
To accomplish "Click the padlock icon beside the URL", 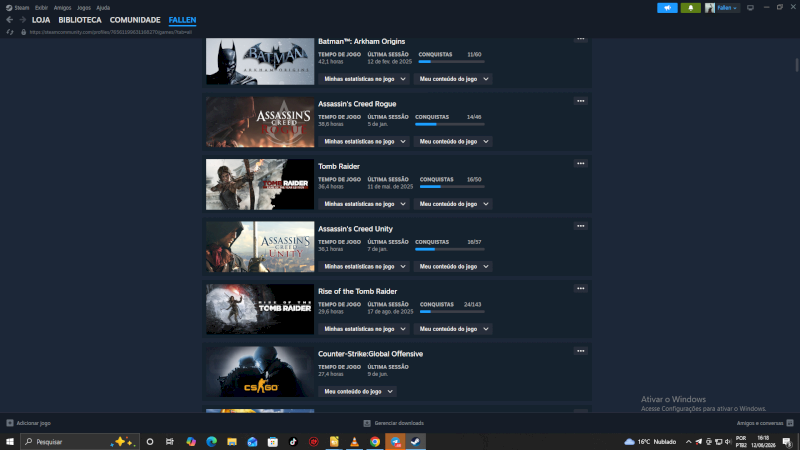I will [23, 32].
